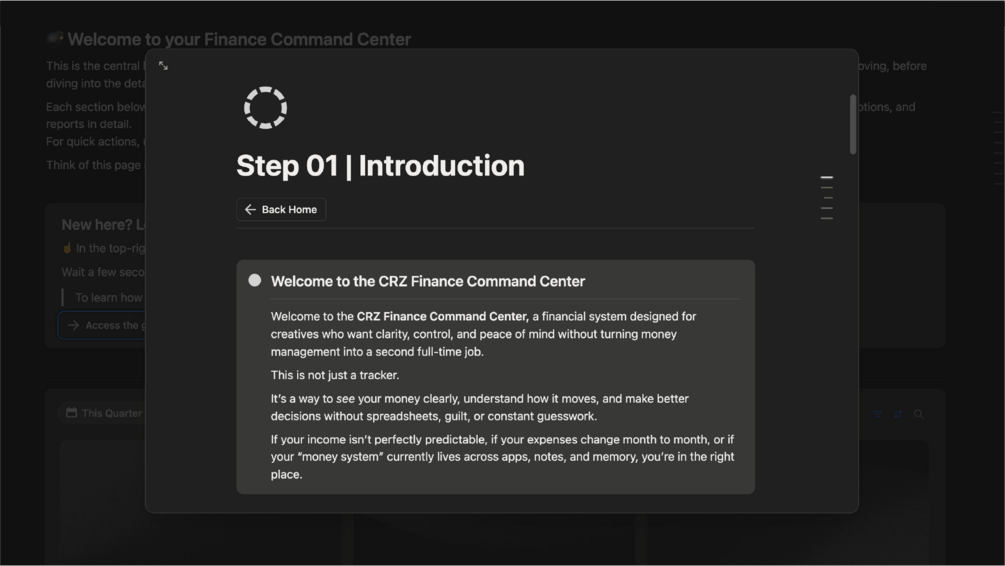Click the dashed circle page icon
This screenshot has width=1005, height=566.
coord(265,107)
